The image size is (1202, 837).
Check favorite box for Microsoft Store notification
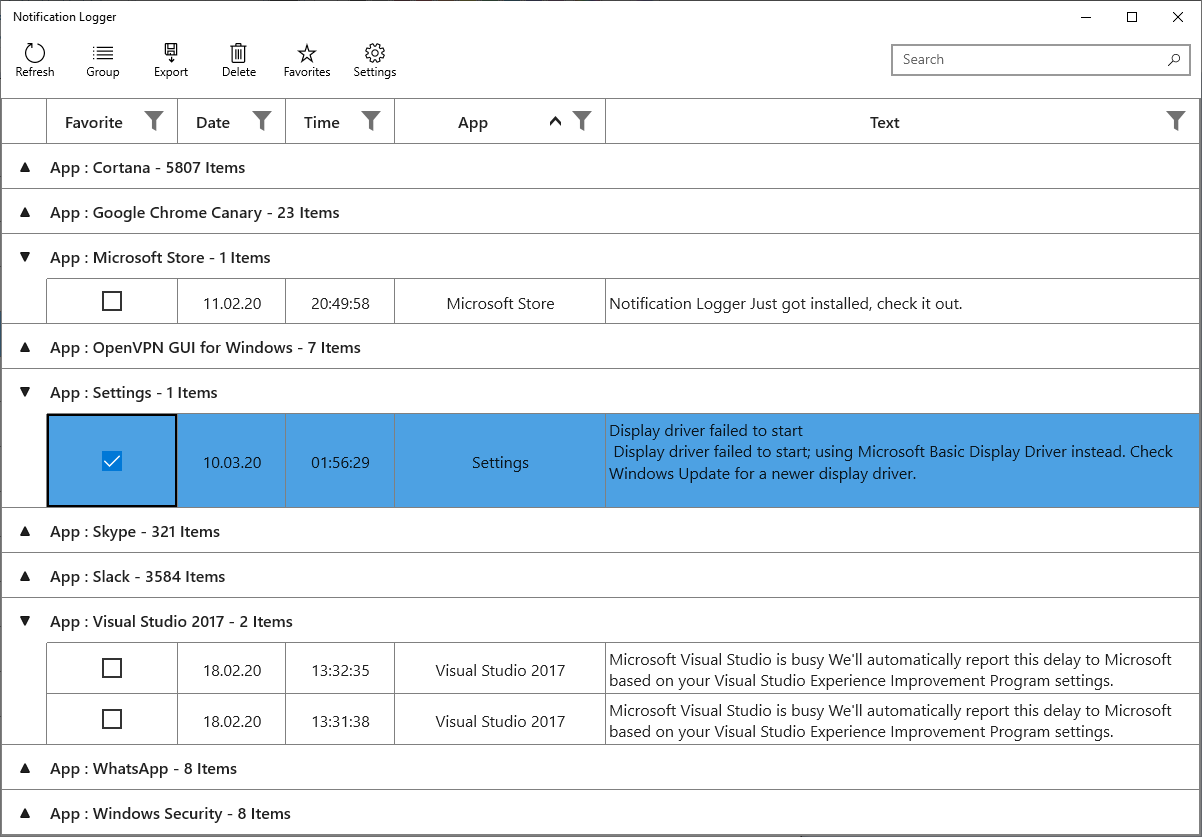pyautogui.click(x=112, y=301)
